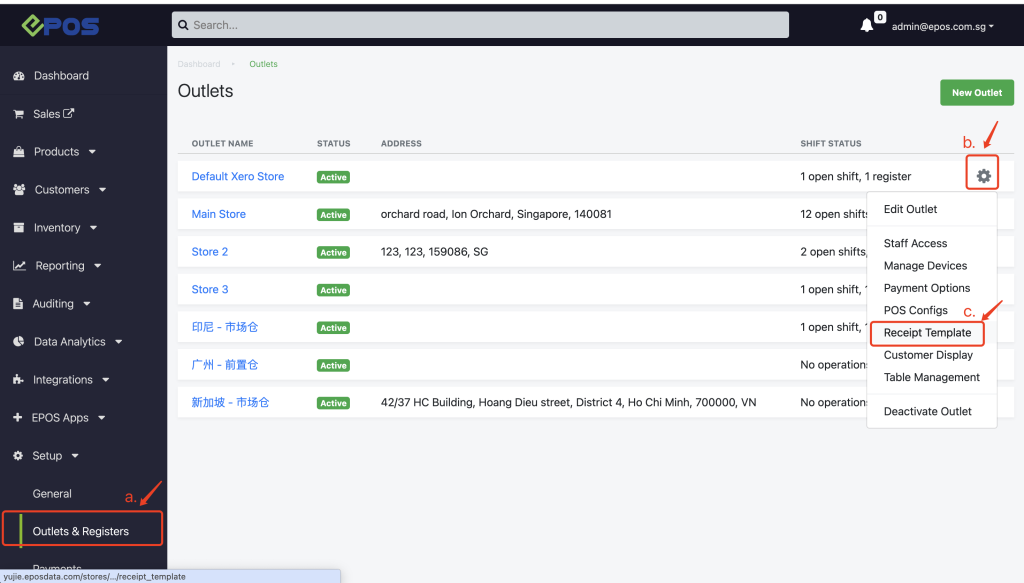Expand the Auditing menu arrow

click(x=87, y=304)
